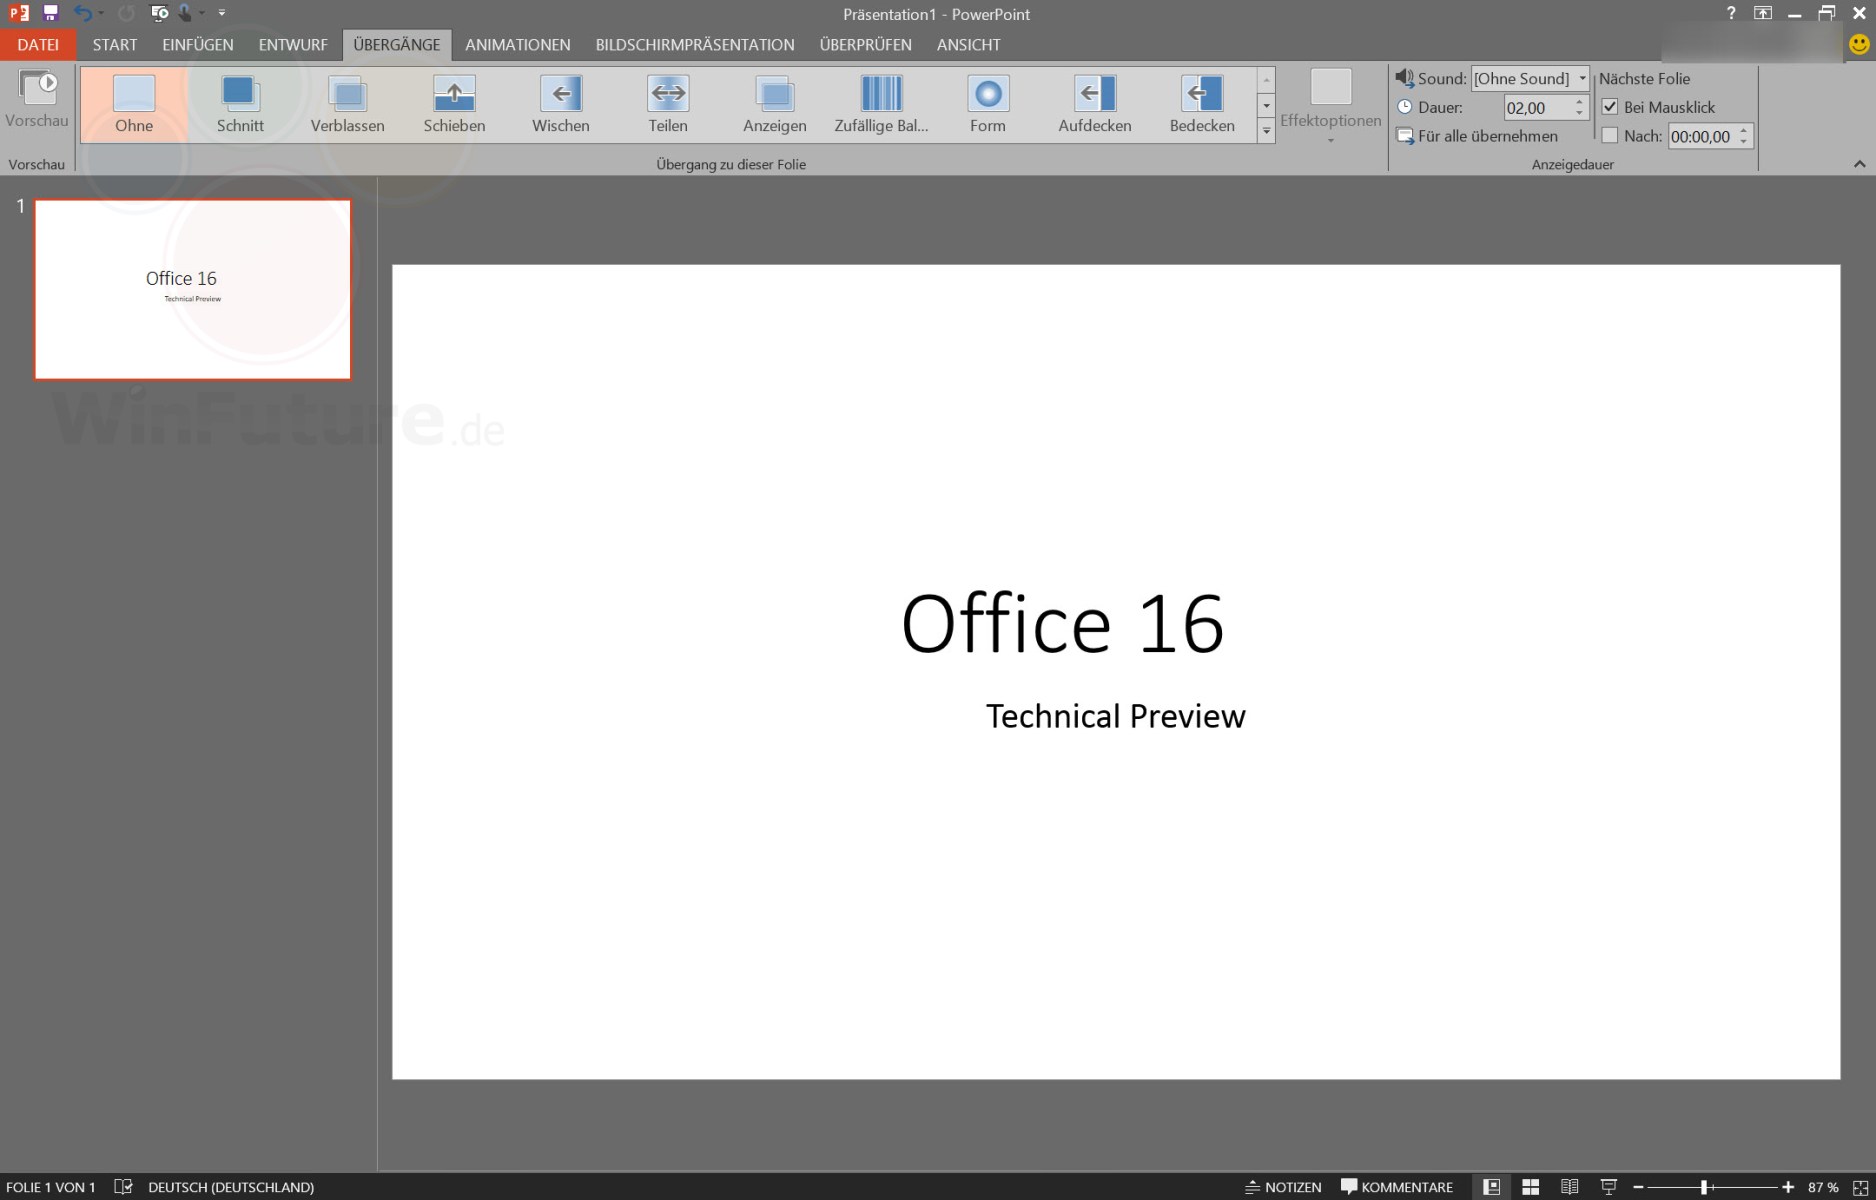Select the Zufällige Balken transition

tap(881, 104)
